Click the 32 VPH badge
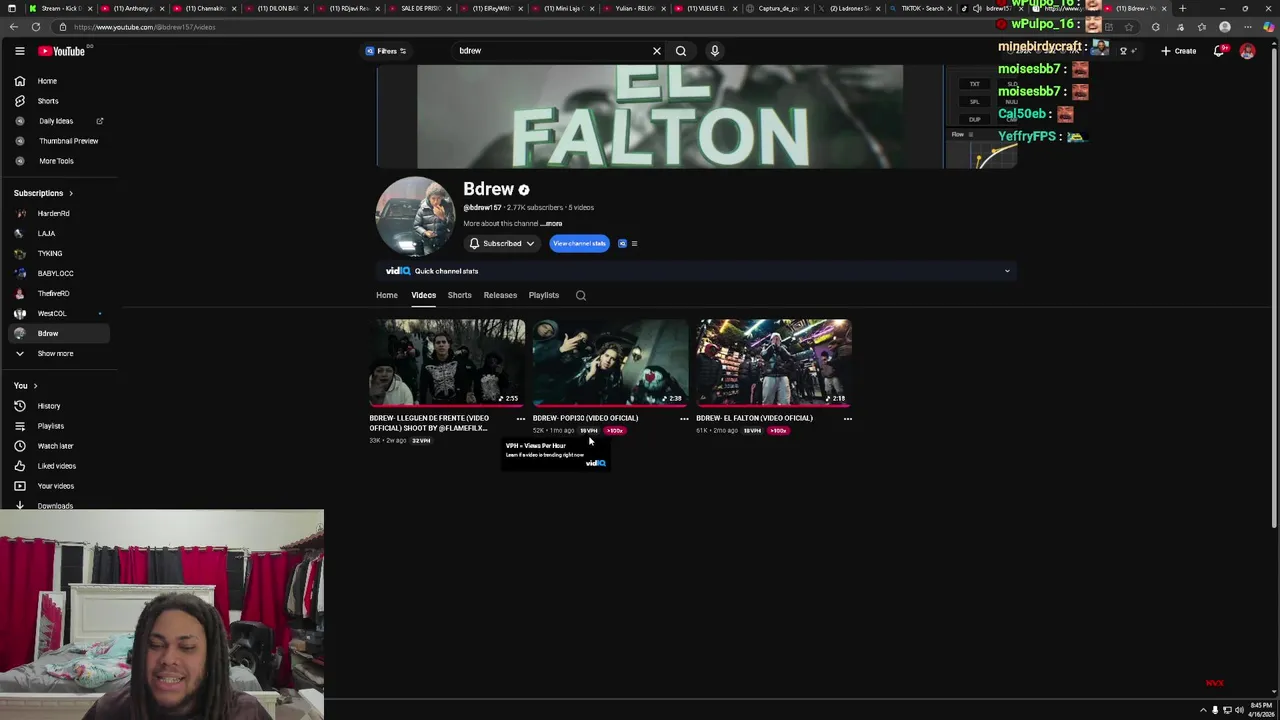Screen dimensions: 1280x720 [x=421, y=441]
